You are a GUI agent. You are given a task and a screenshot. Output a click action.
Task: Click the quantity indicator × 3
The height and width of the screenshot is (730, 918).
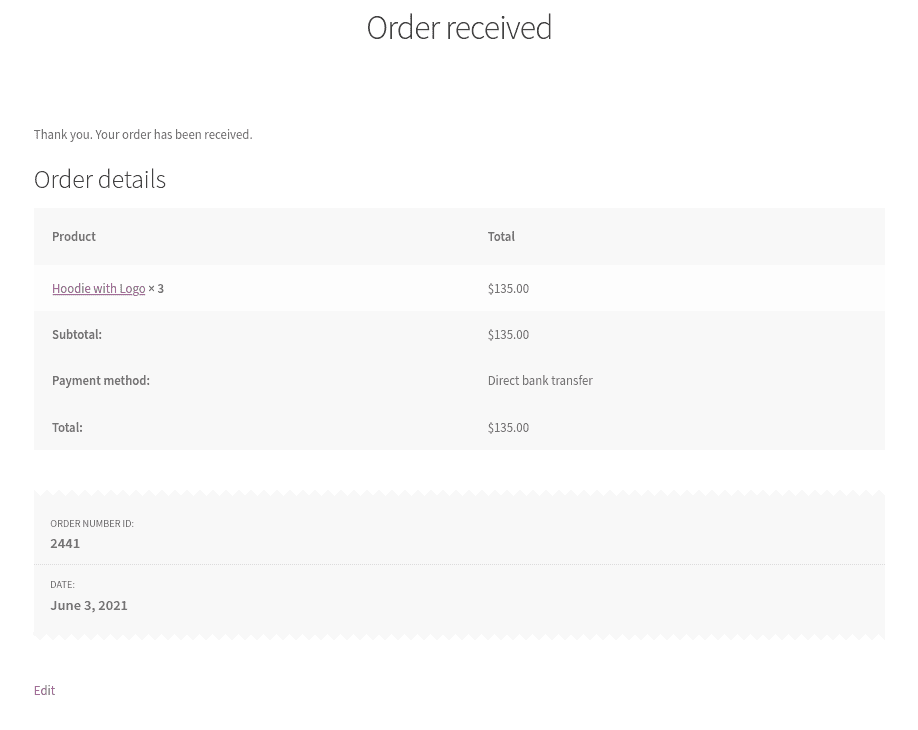(155, 288)
